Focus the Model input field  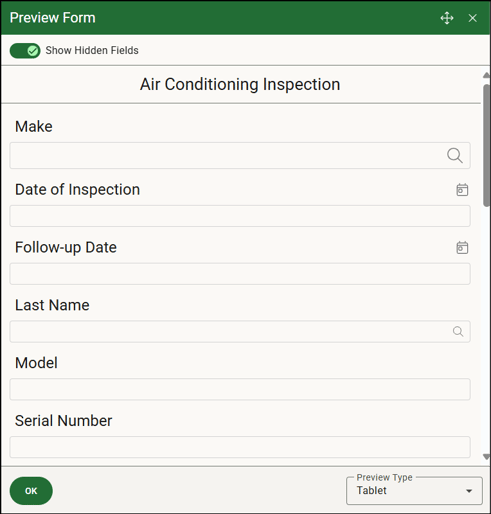(x=240, y=389)
